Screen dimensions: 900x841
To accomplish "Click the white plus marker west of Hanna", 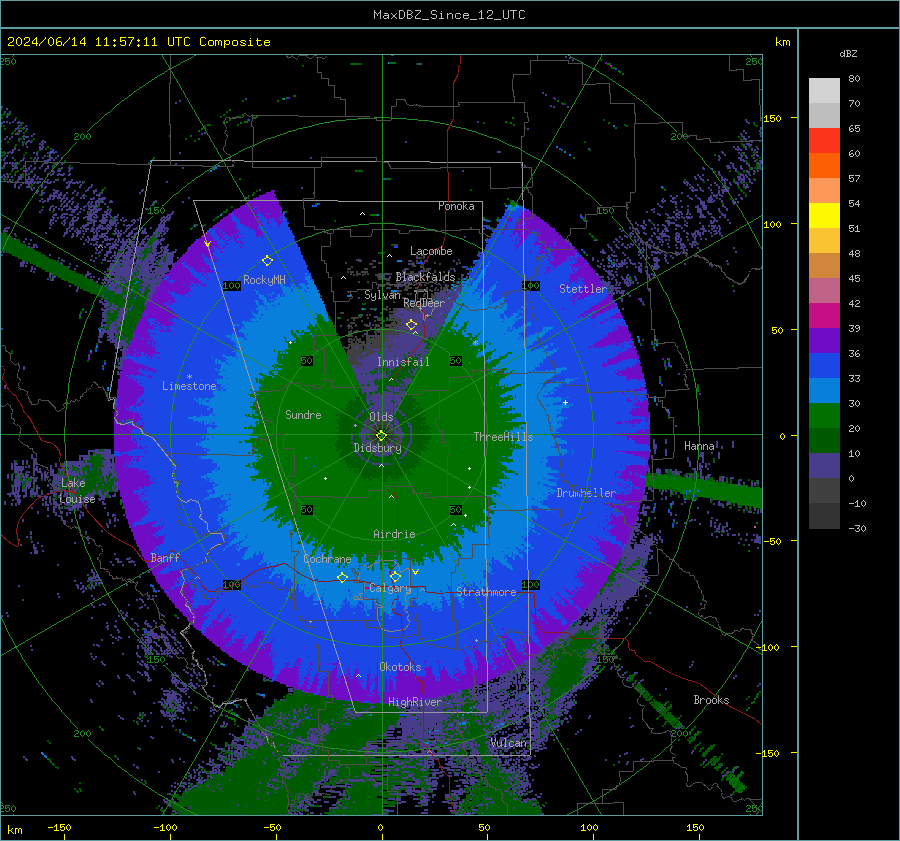I will [565, 402].
